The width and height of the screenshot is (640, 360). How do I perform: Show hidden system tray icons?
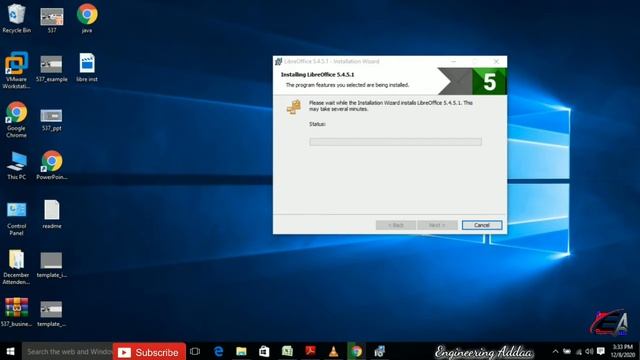pyautogui.click(x=555, y=351)
